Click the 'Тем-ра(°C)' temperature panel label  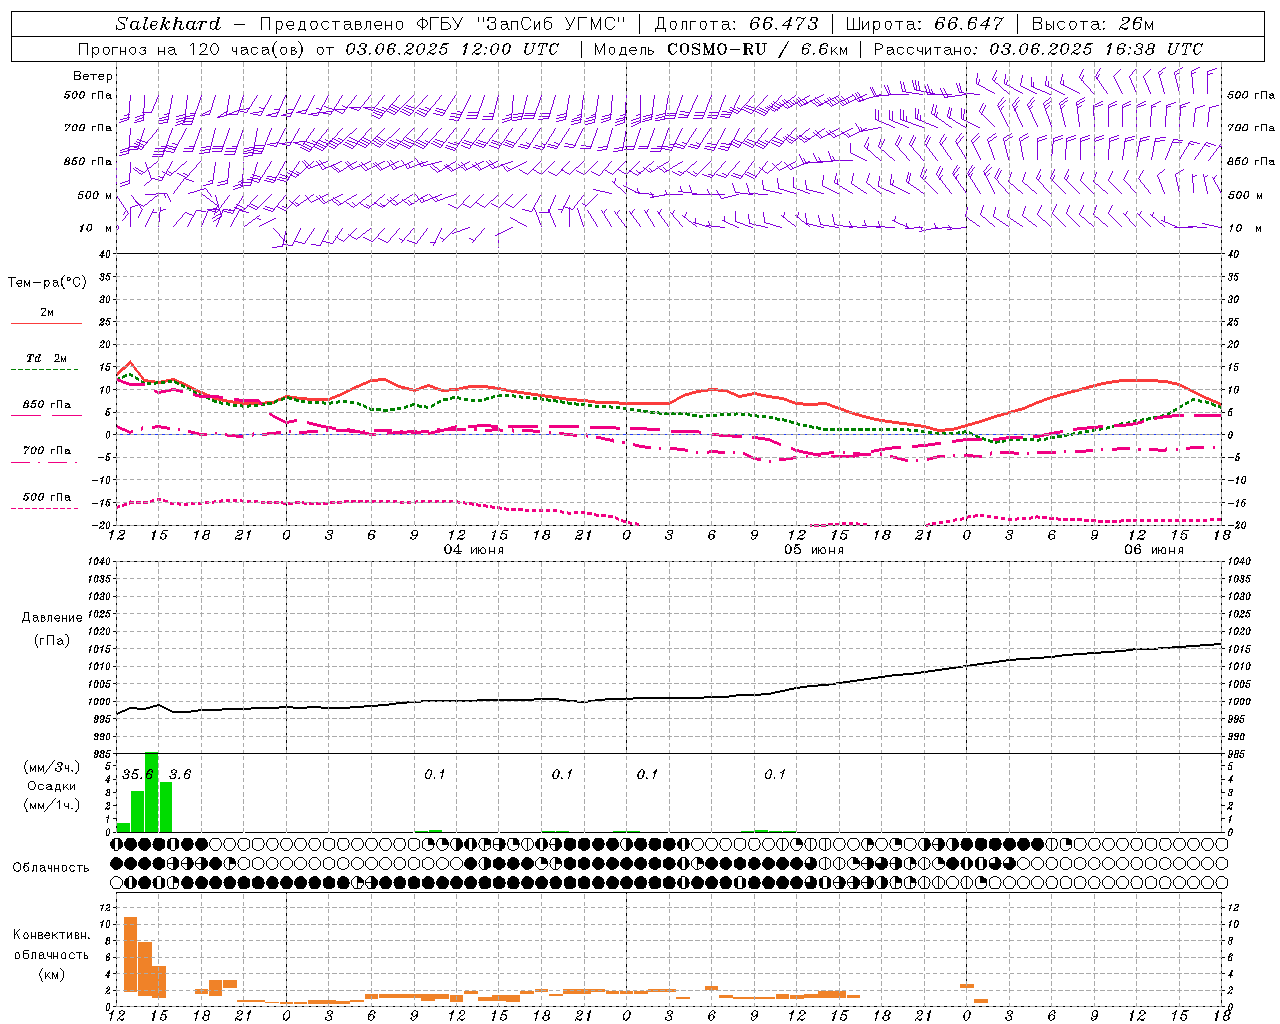47,283
